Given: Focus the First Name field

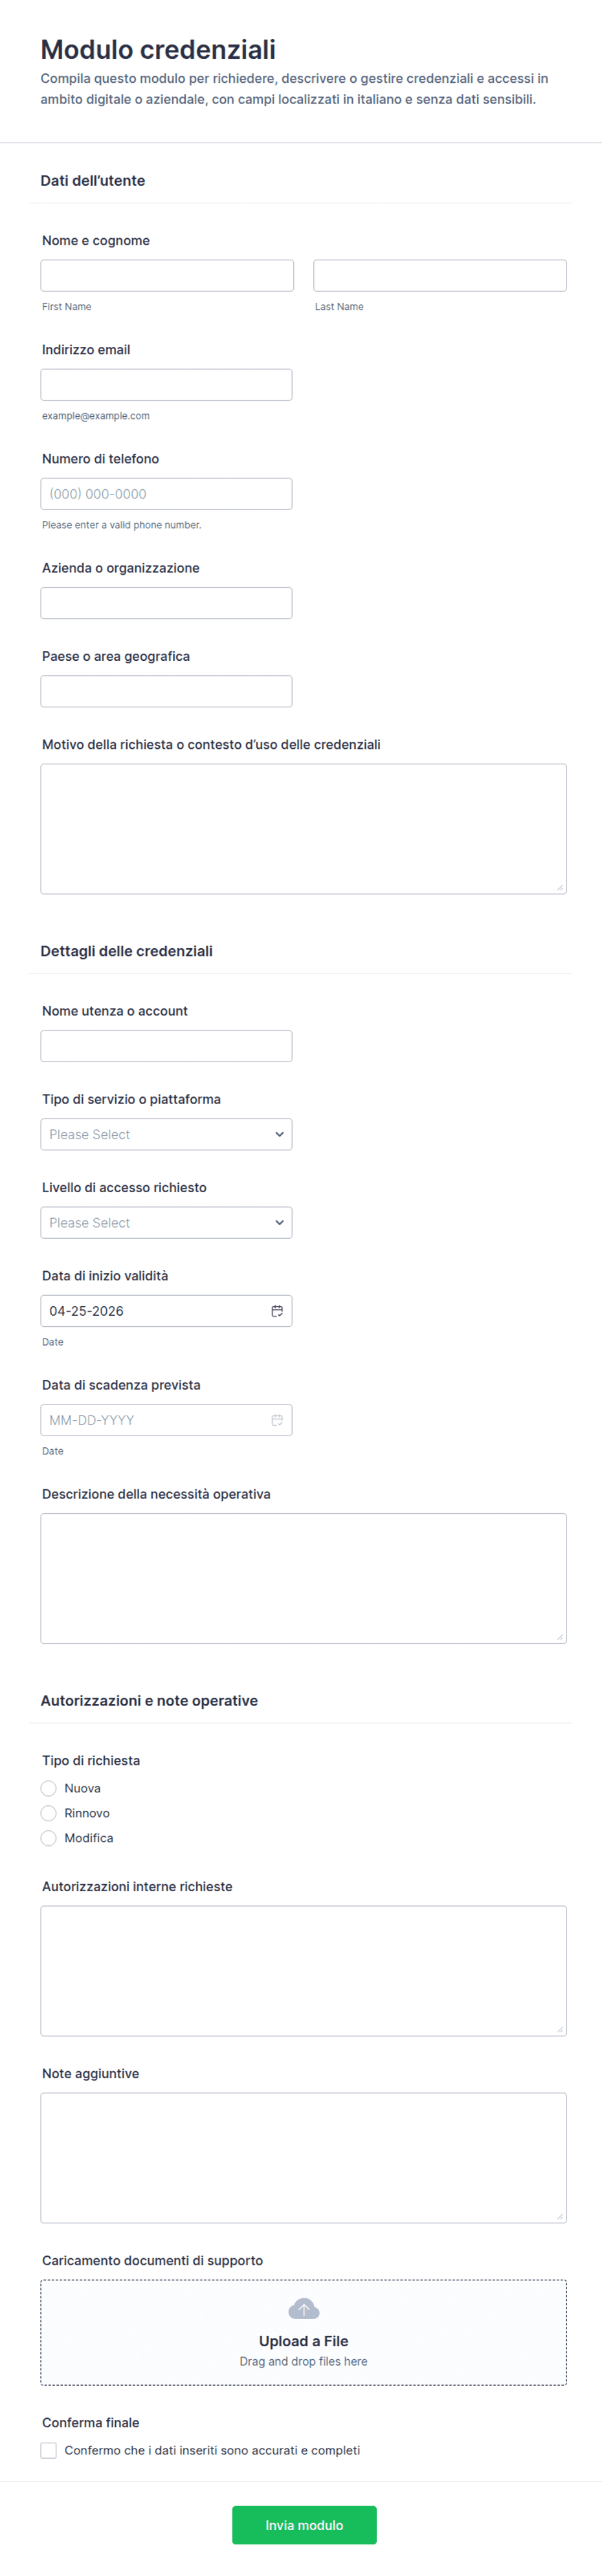Looking at the screenshot, I should pyautogui.click(x=167, y=276).
